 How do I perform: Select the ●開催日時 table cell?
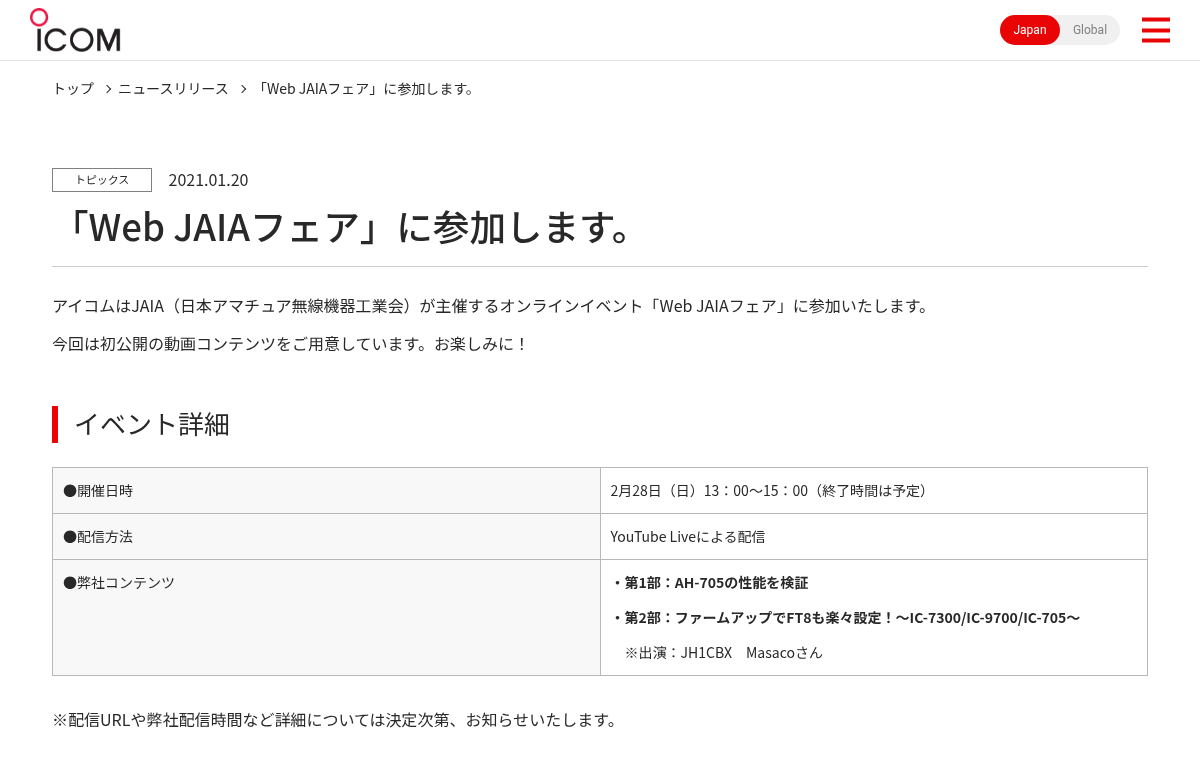326,490
